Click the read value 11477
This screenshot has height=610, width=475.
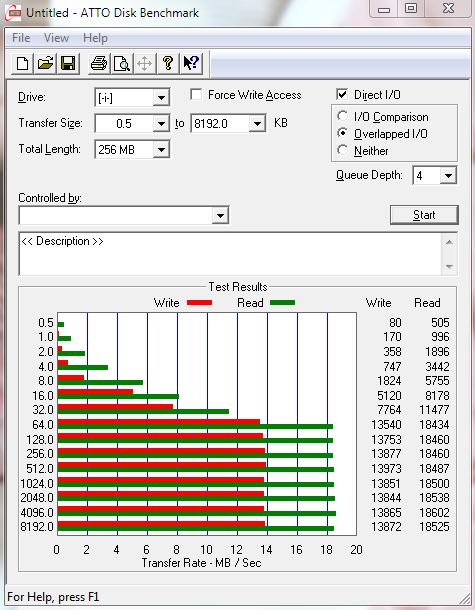(x=434, y=410)
